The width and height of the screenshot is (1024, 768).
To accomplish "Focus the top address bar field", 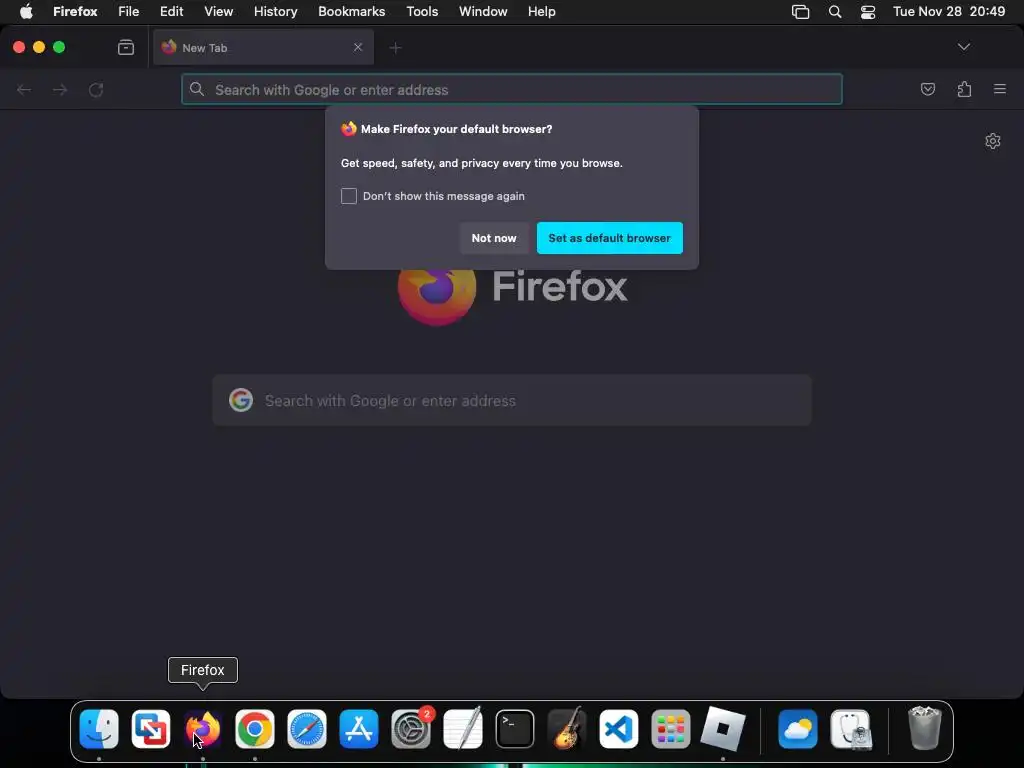I will (512, 89).
